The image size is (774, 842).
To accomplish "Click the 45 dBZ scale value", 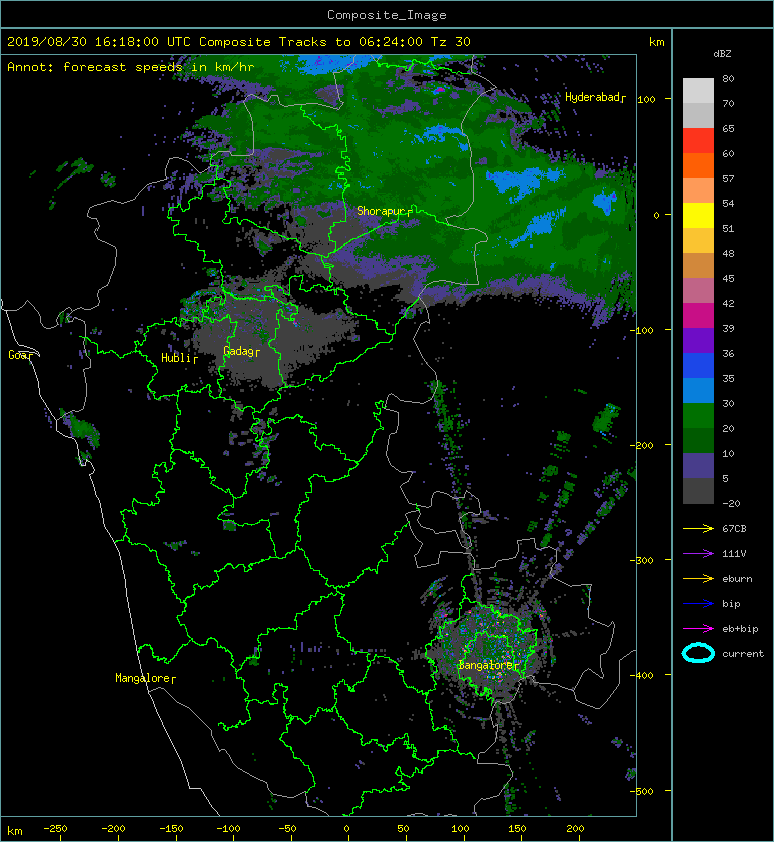I will click(728, 278).
